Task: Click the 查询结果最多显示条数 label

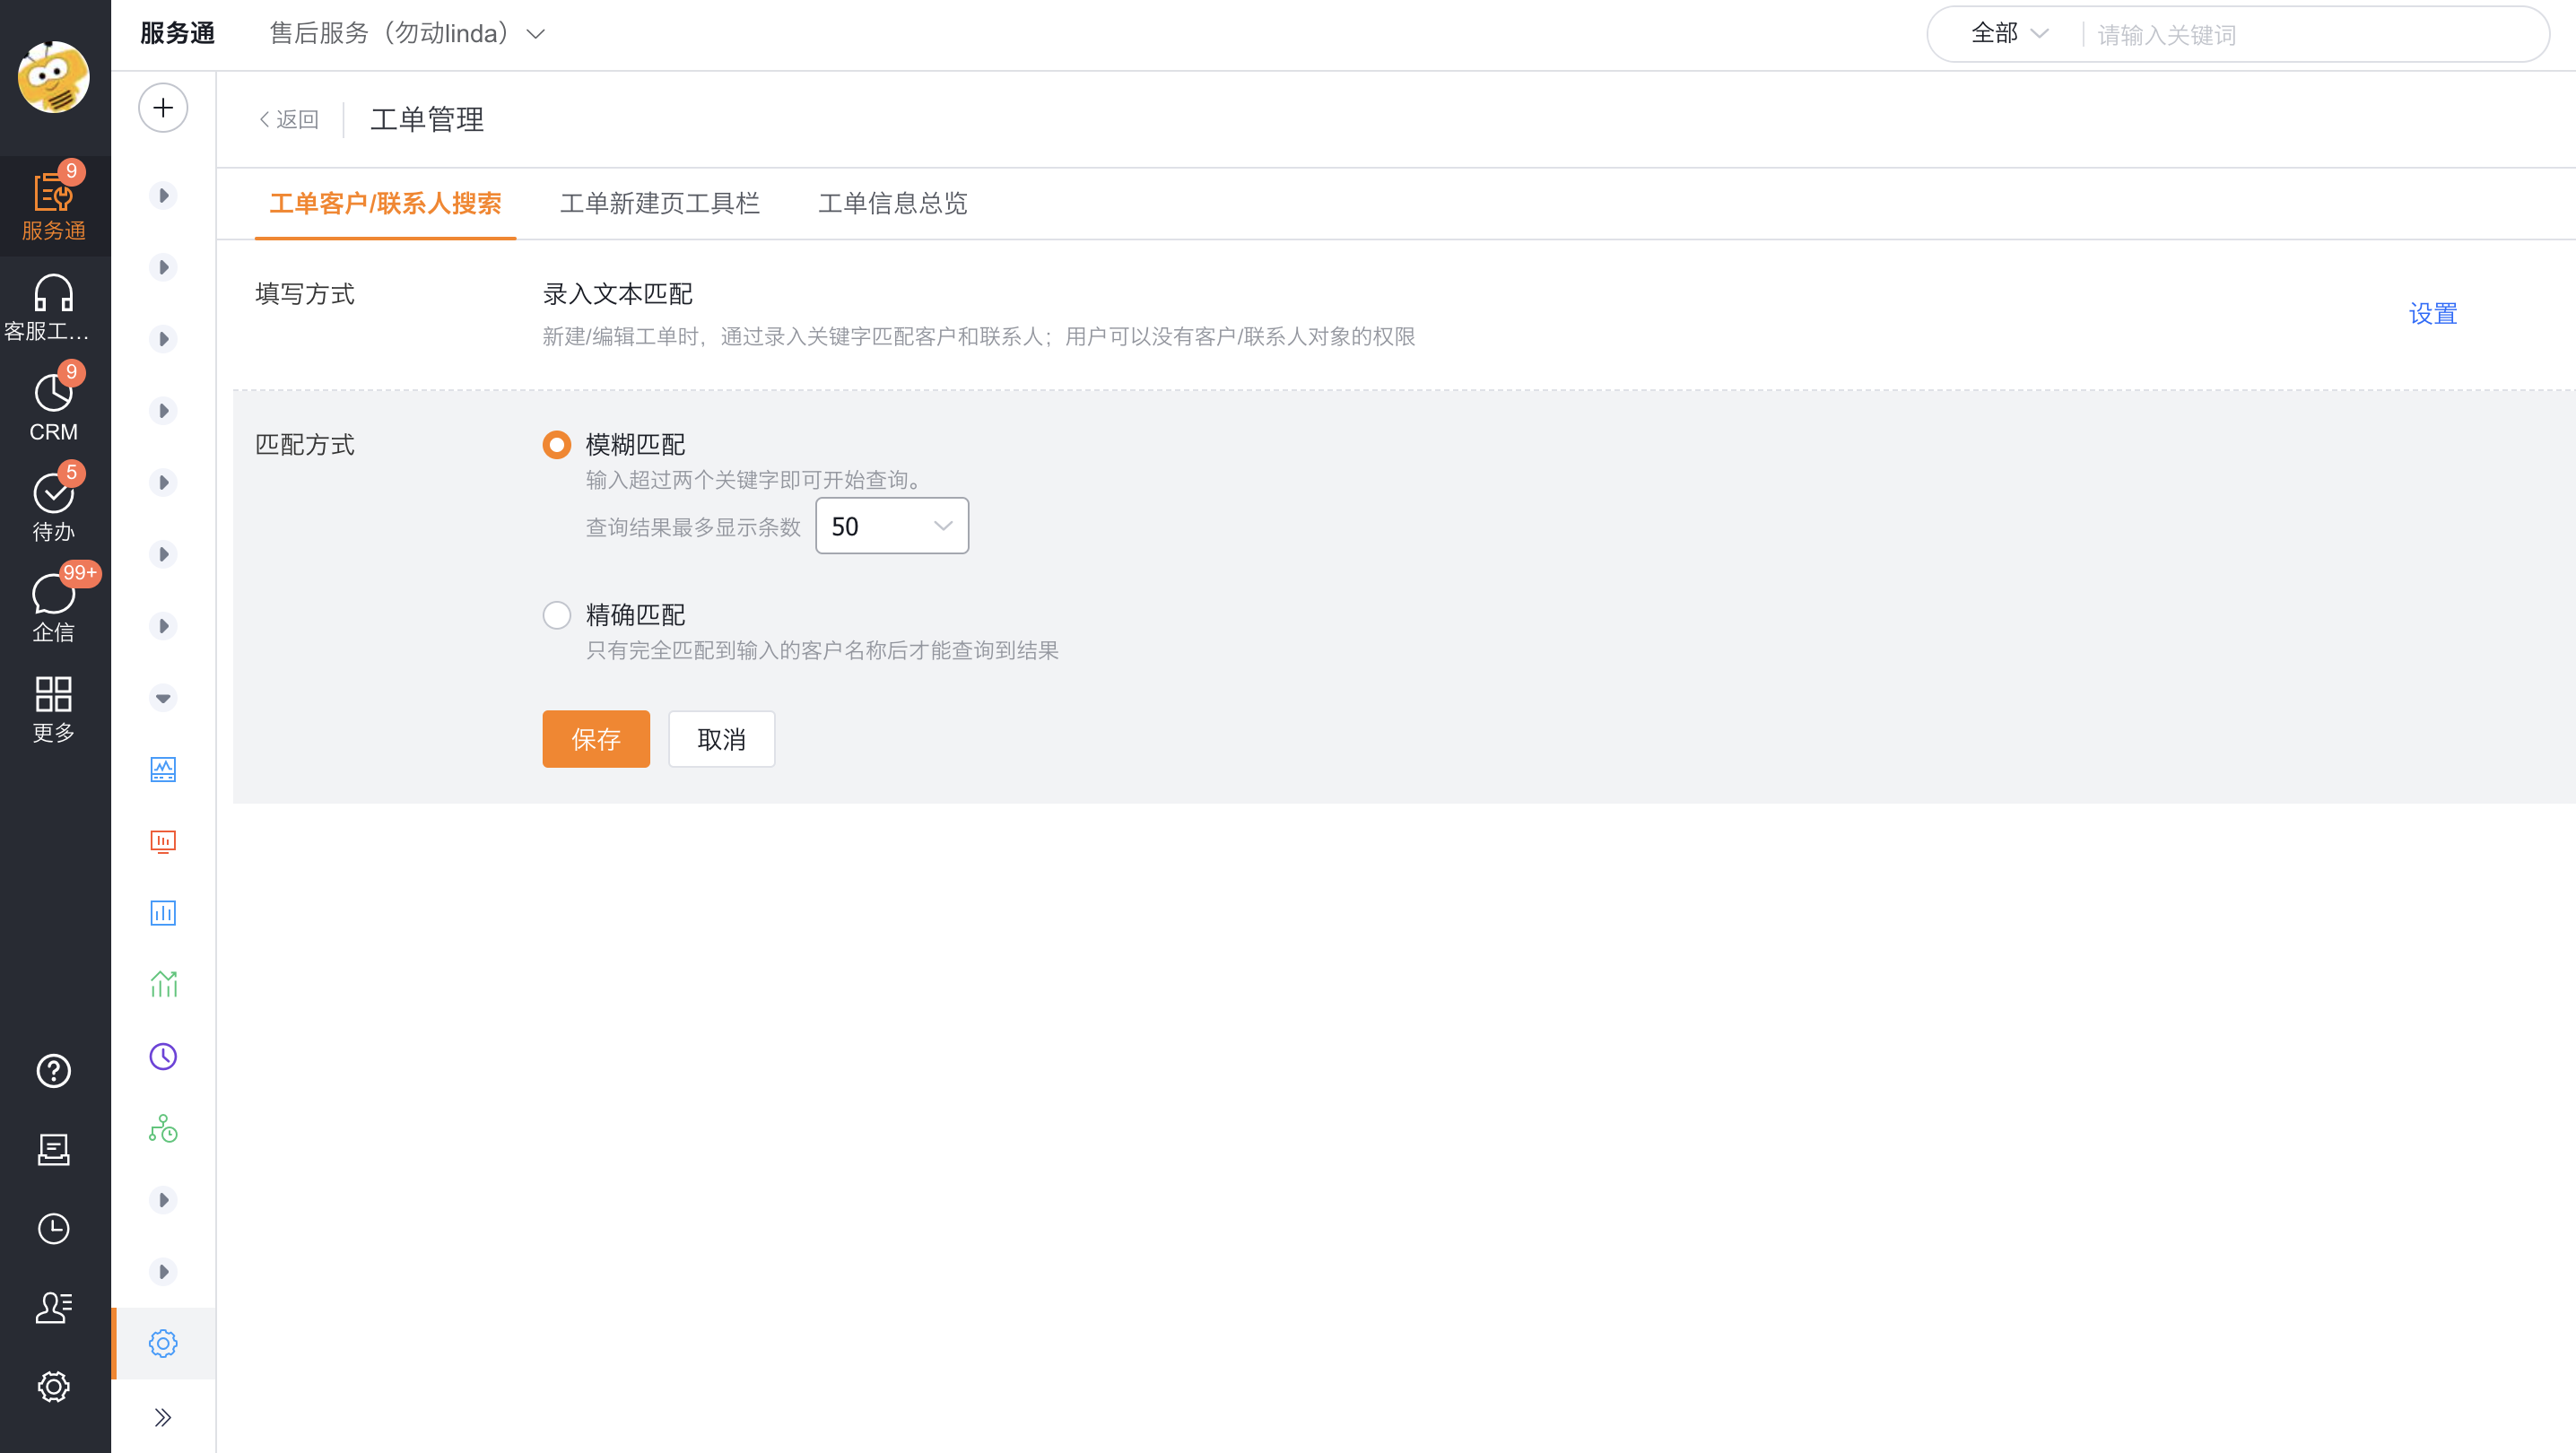Action: [693, 527]
